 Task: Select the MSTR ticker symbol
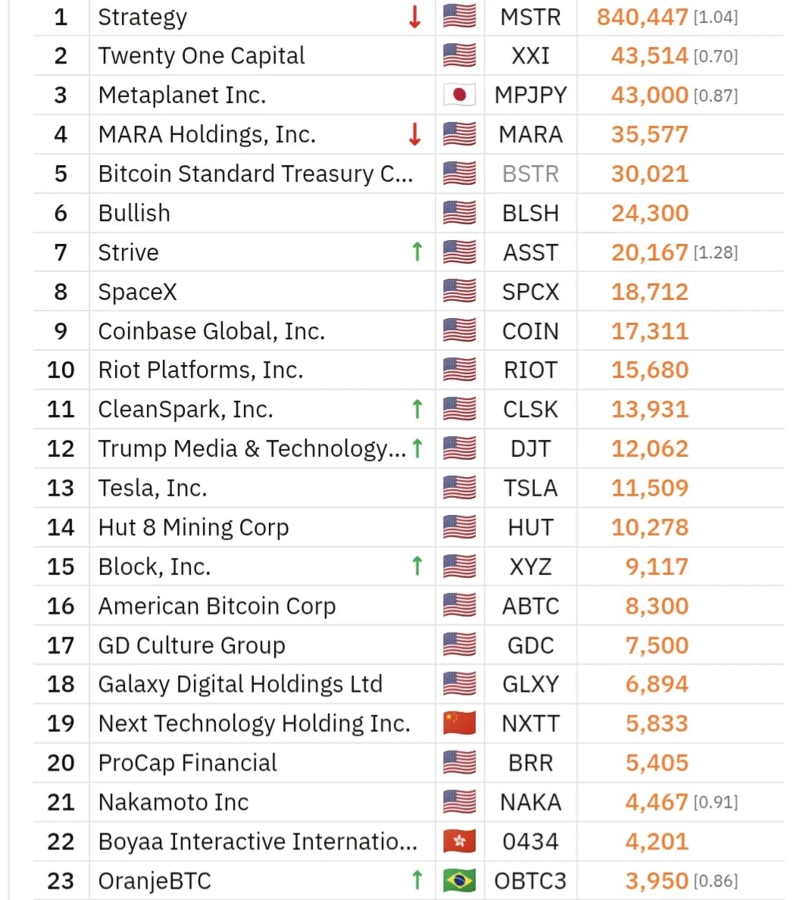[x=530, y=17]
